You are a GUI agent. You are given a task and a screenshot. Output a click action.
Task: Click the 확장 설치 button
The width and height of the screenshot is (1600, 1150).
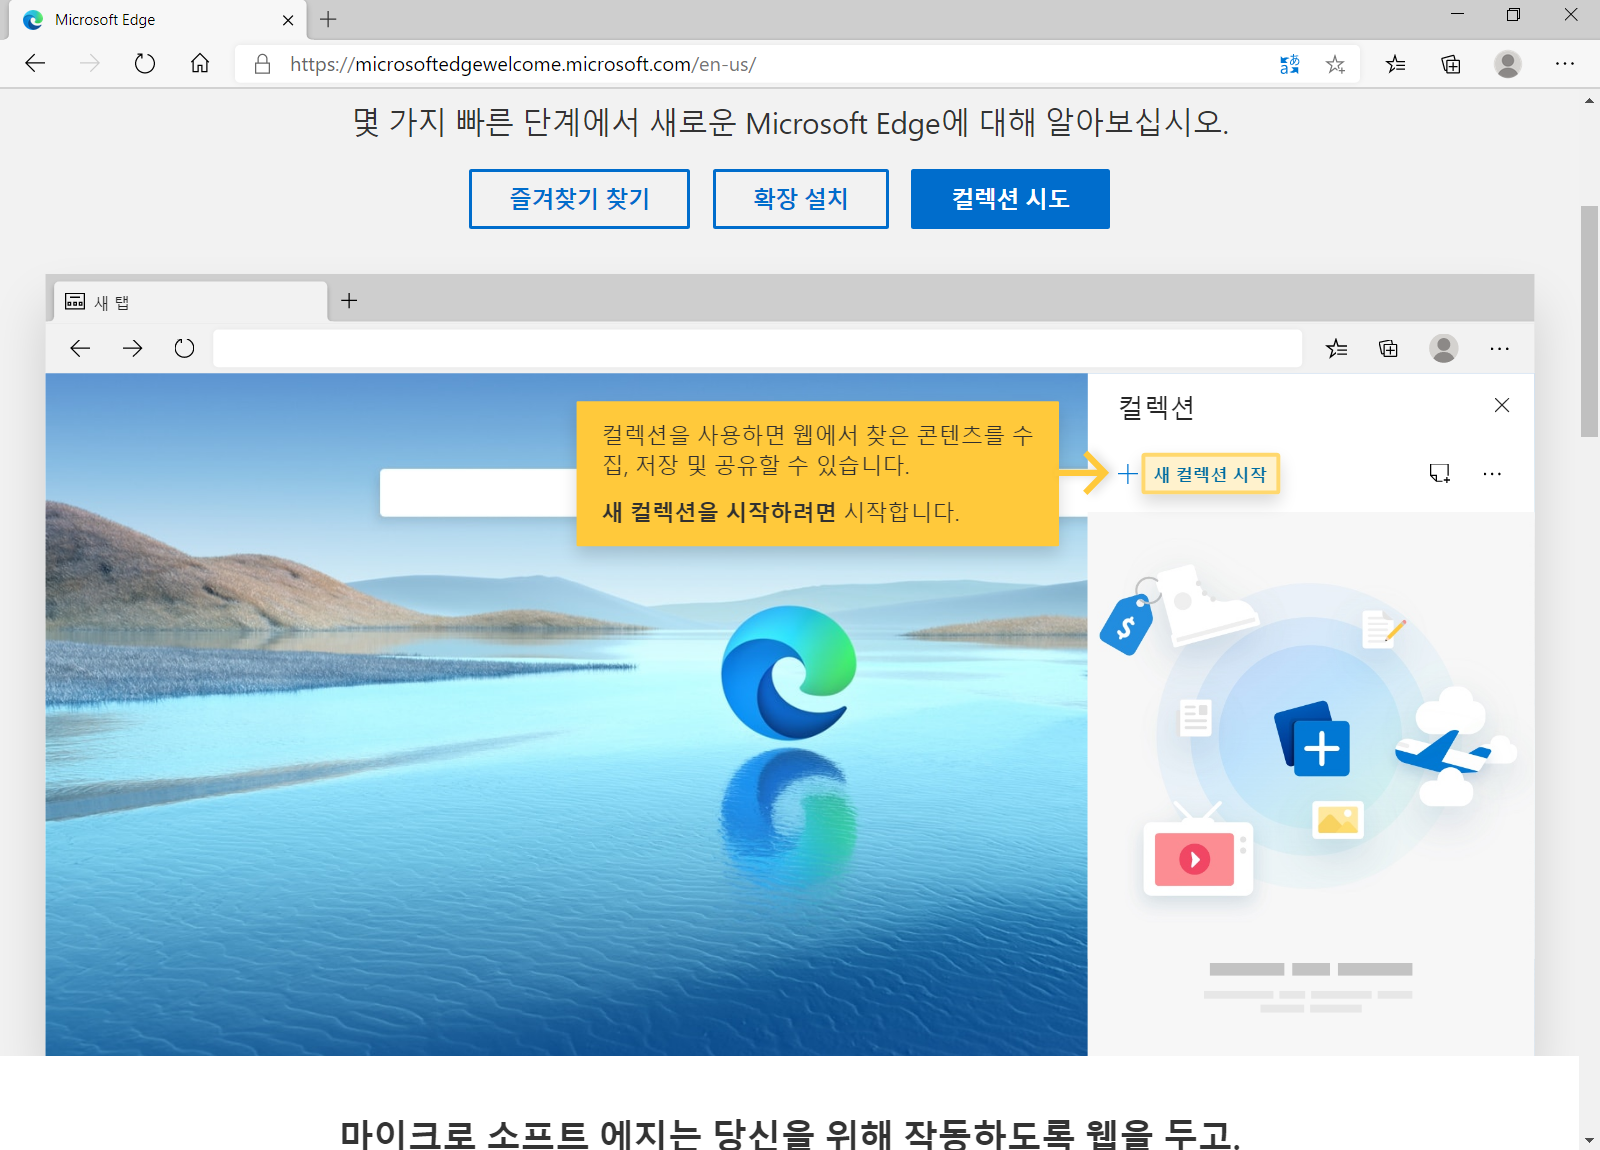pos(801,199)
